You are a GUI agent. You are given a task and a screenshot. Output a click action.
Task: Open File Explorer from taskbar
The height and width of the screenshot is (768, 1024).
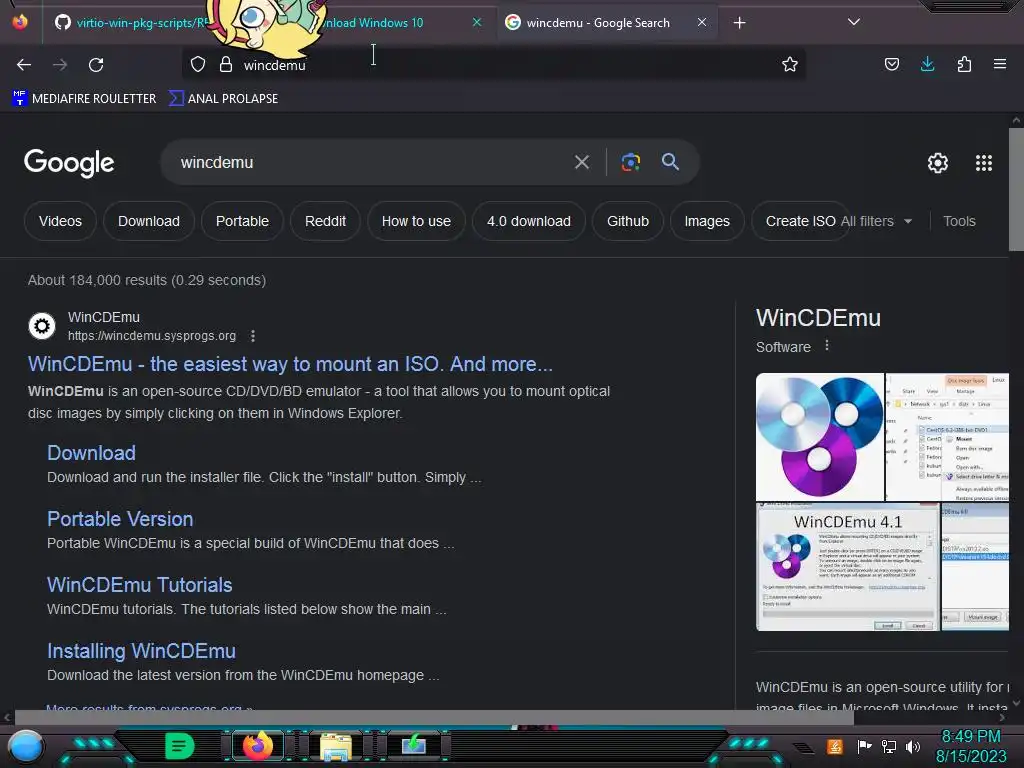(x=336, y=747)
